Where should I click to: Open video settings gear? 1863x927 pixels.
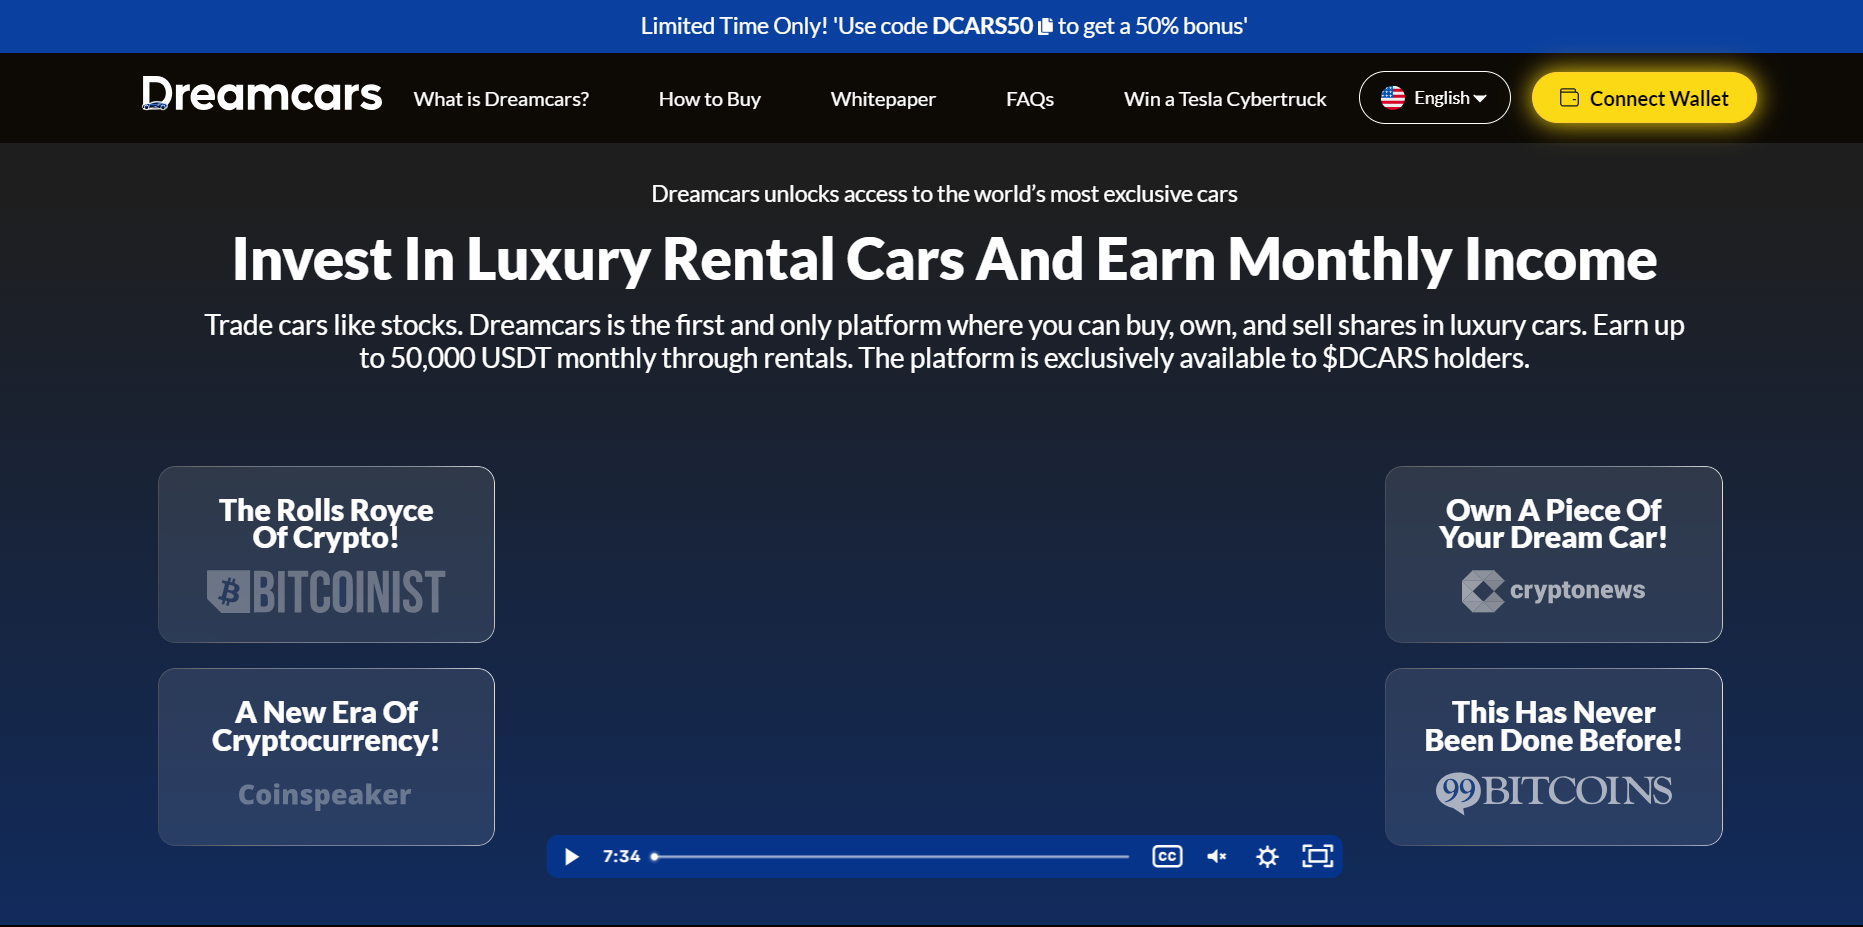click(x=1267, y=857)
